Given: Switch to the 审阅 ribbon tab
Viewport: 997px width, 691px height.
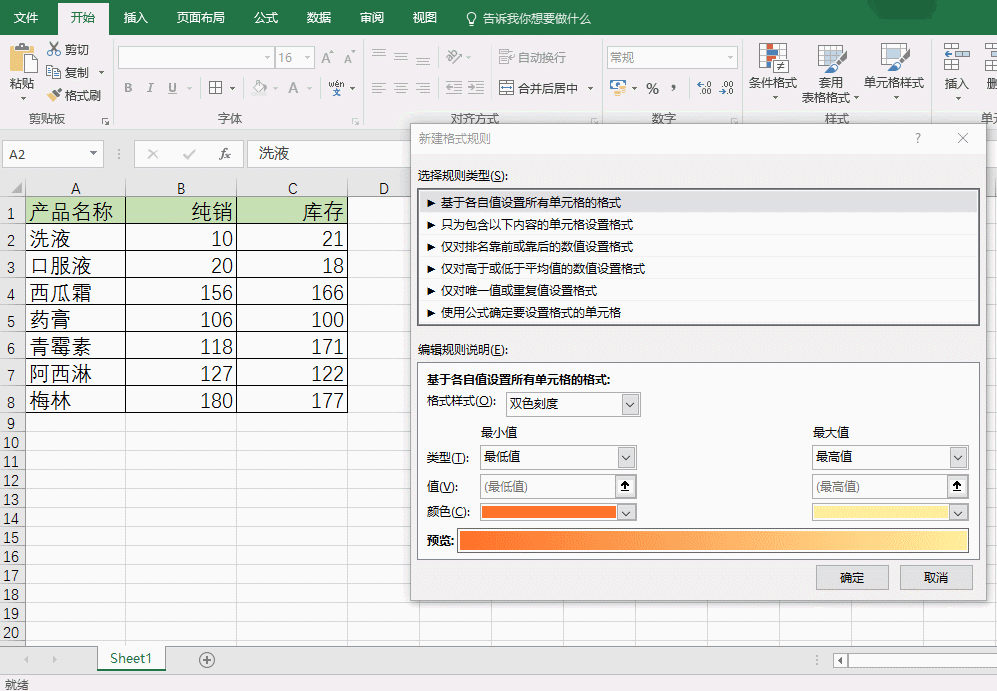Looking at the screenshot, I should click(x=372, y=18).
